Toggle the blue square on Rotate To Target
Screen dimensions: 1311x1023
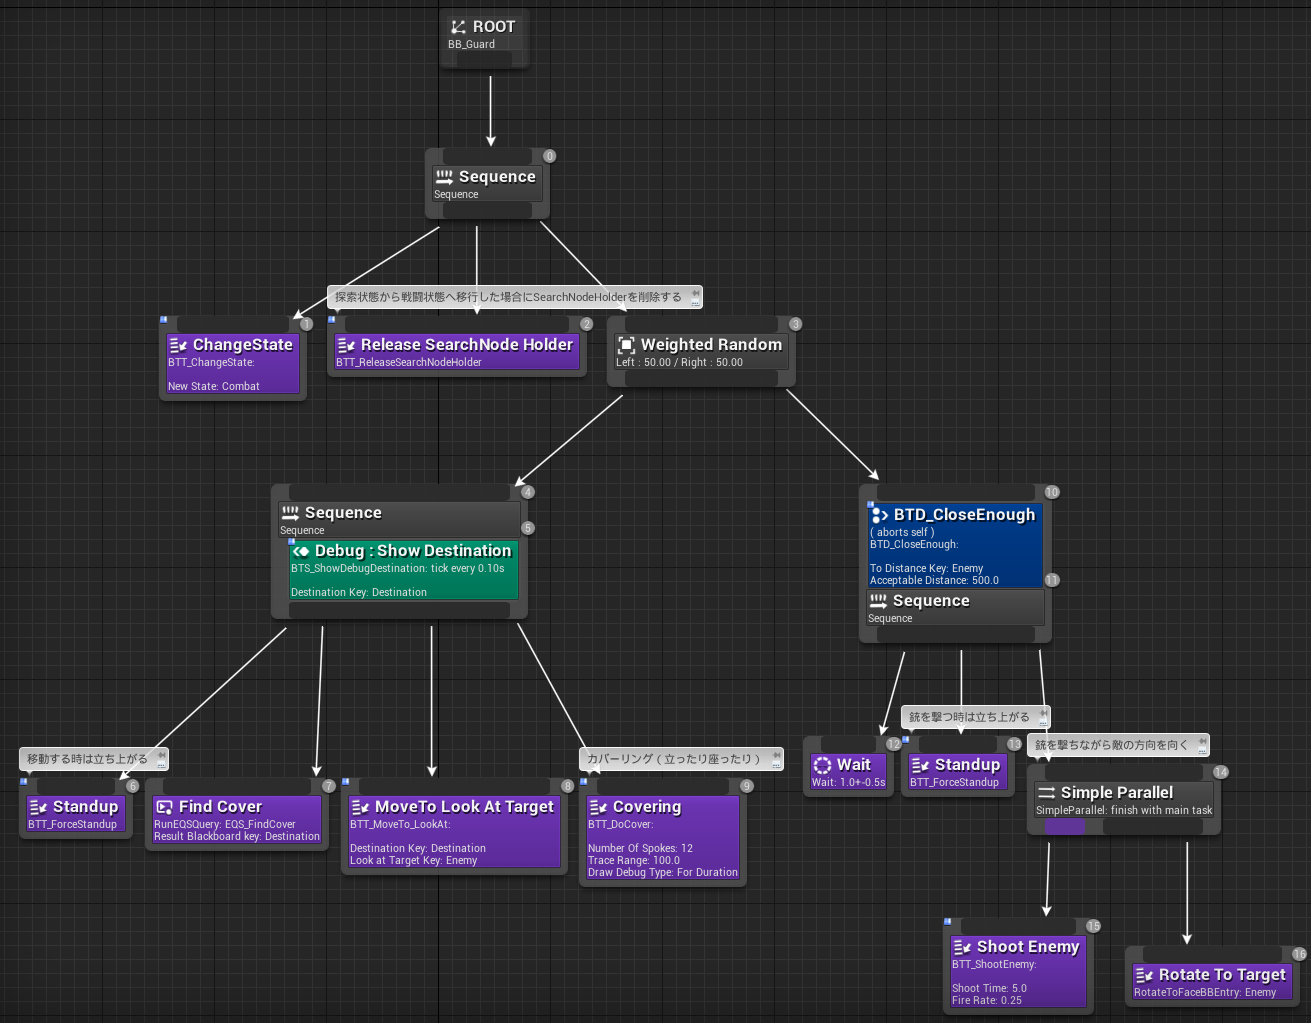(1135, 951)
